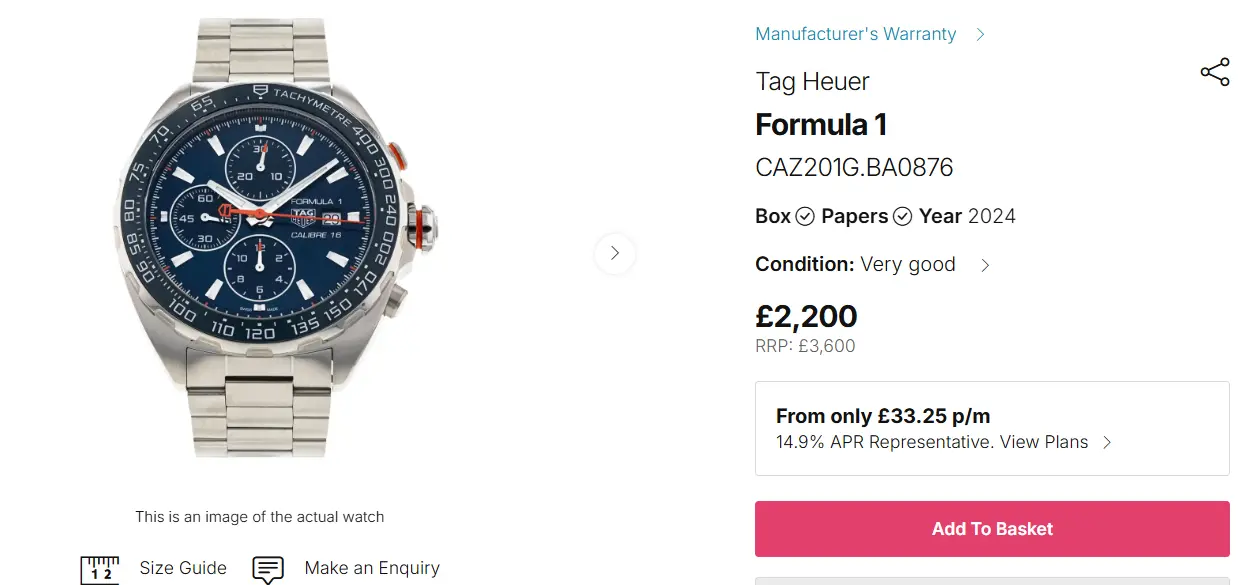Click the Size Guide ruler icon
Image resolution: width=1253 pixels, height=585 pixels.
coord(99,569)
